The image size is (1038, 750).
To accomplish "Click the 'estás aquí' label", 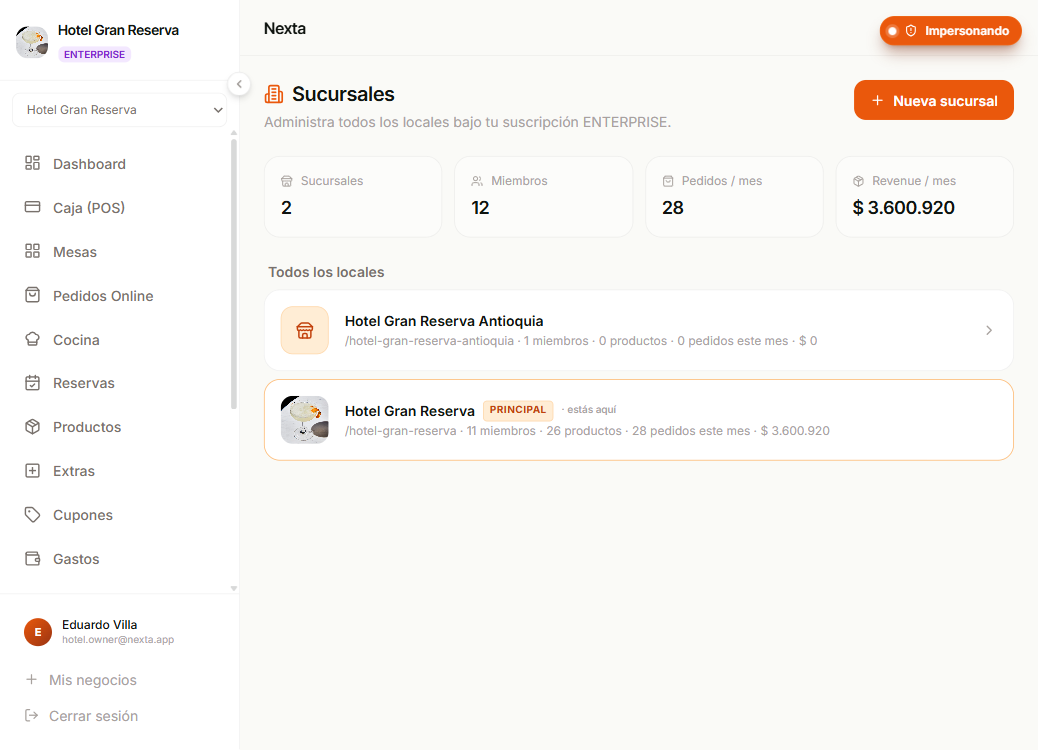I will point(591,410).
